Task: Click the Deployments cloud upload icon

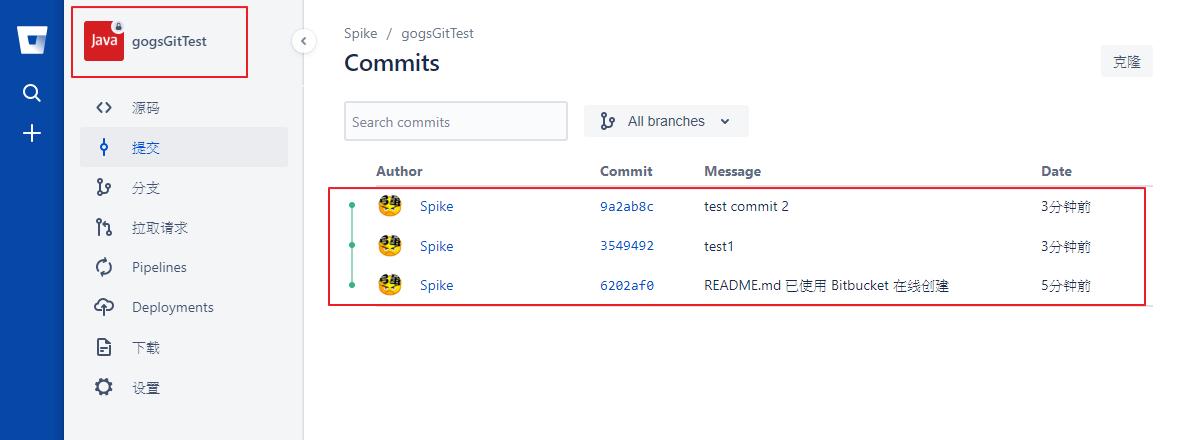Action: point(104,306)
